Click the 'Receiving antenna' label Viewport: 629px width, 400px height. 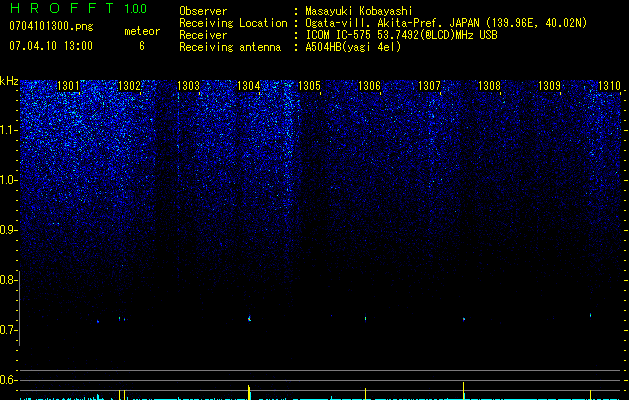click(230, 47)
